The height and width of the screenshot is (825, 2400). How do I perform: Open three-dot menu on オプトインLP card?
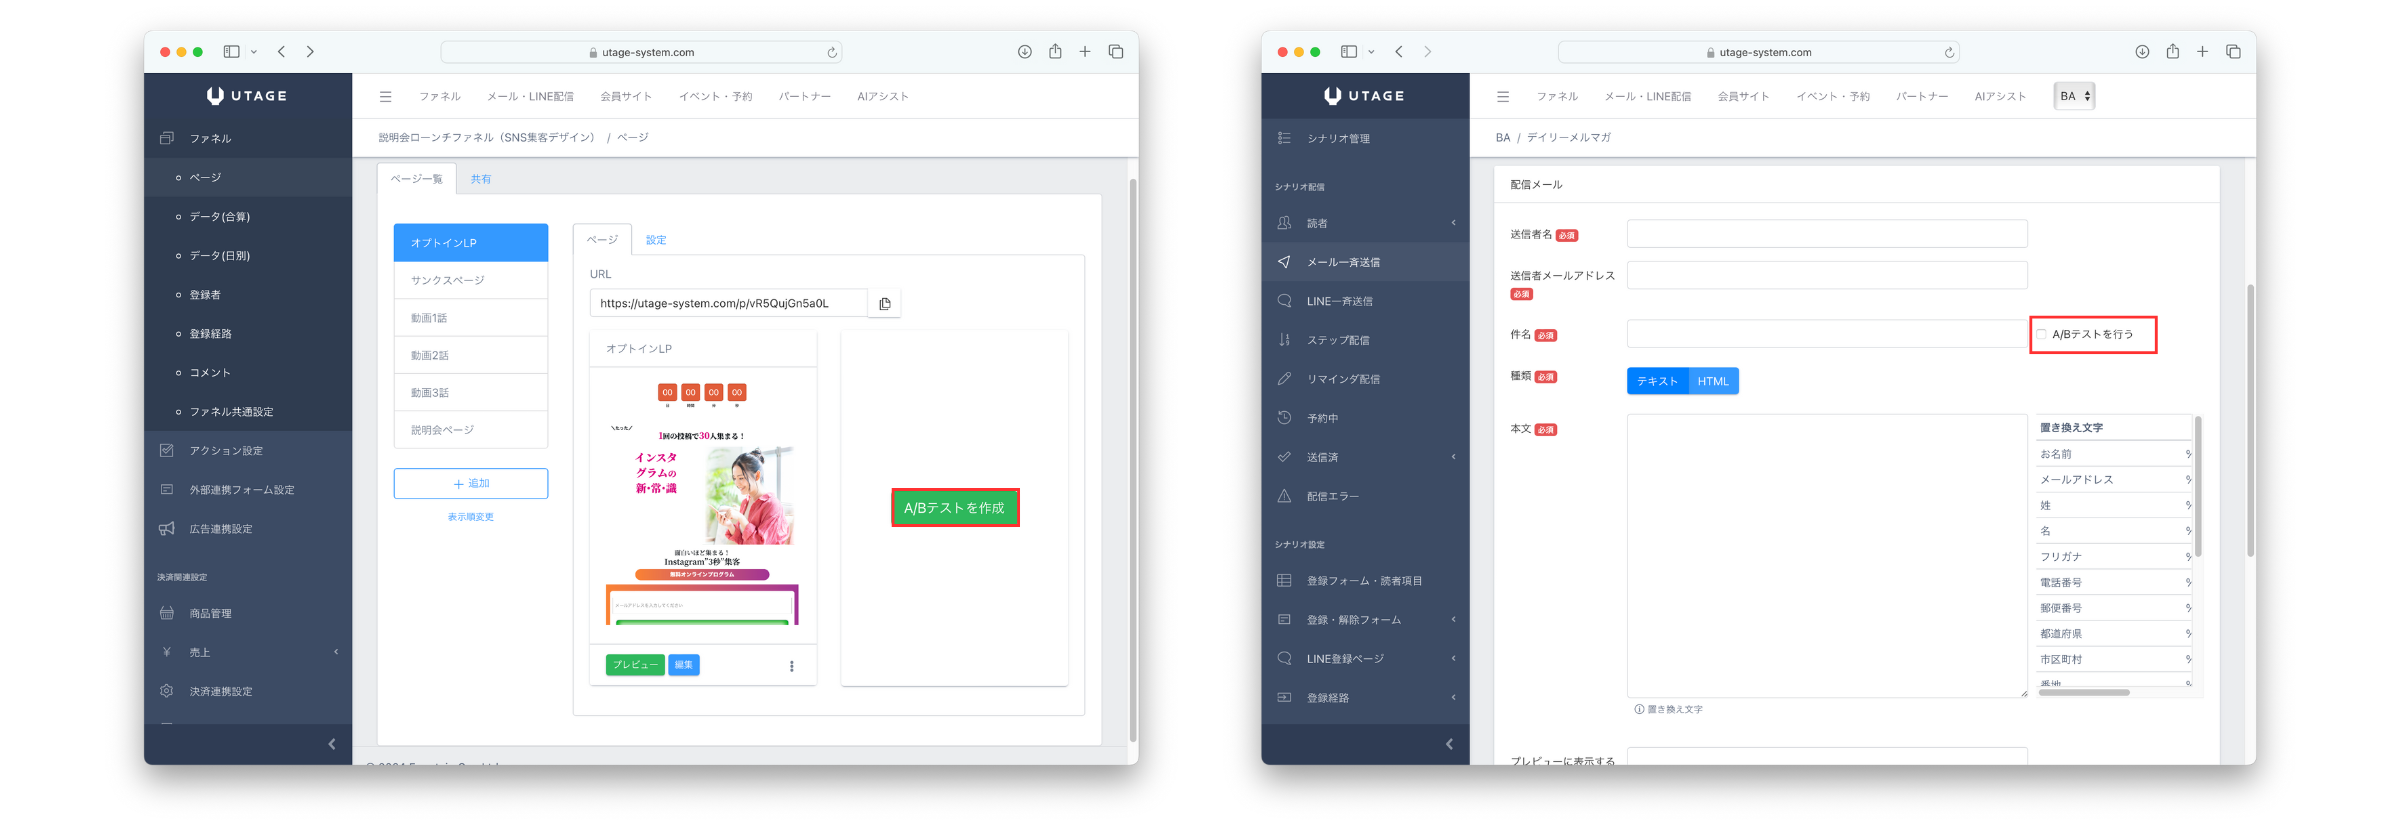coord(792,666)
